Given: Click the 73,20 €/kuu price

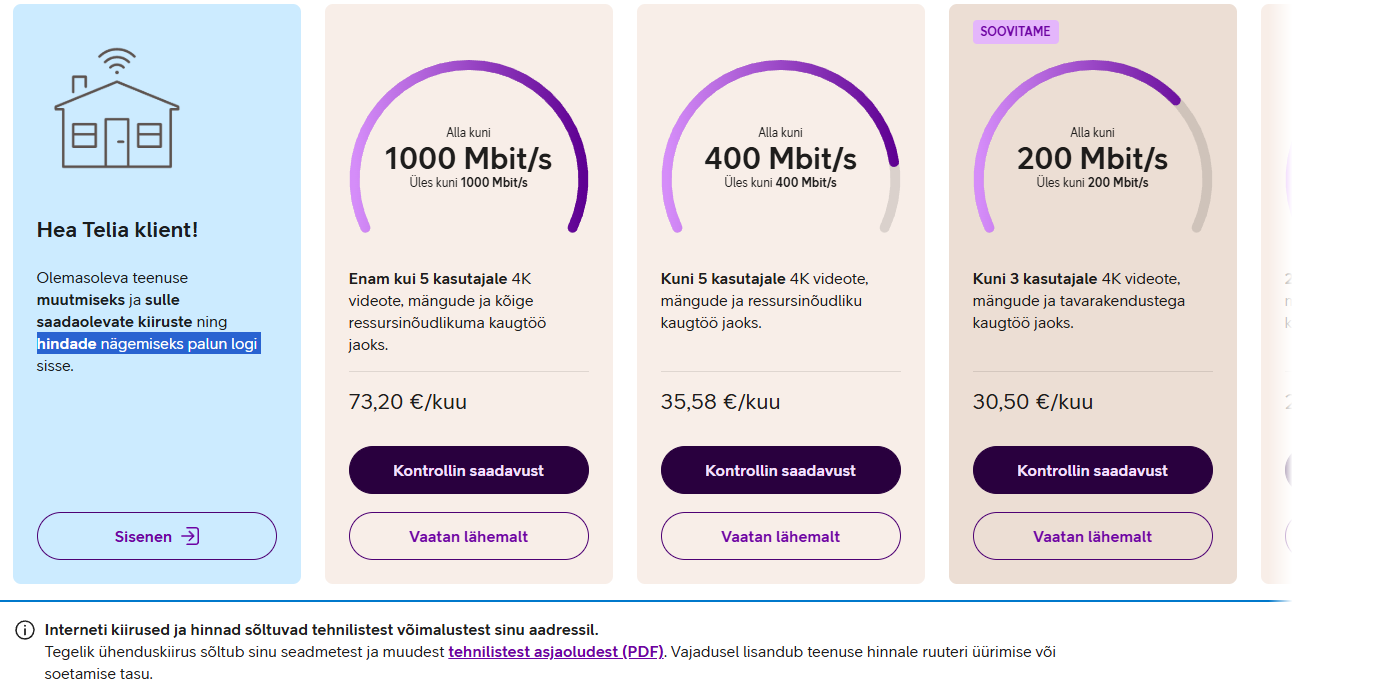Looking at the screenshot, I should pos(407,402).
